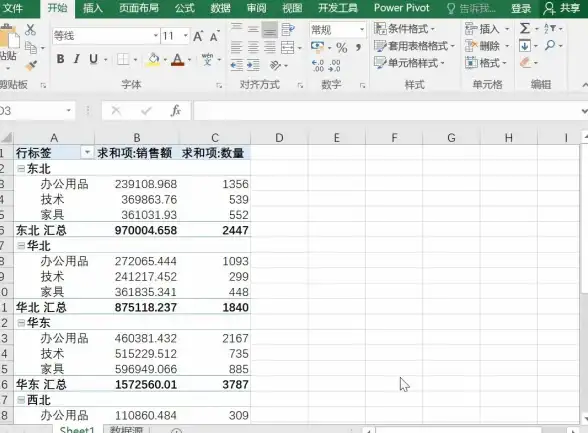Viewport: 588px width, 433px height.
Task: Increase indent of cell
Action: click(253, 65)
